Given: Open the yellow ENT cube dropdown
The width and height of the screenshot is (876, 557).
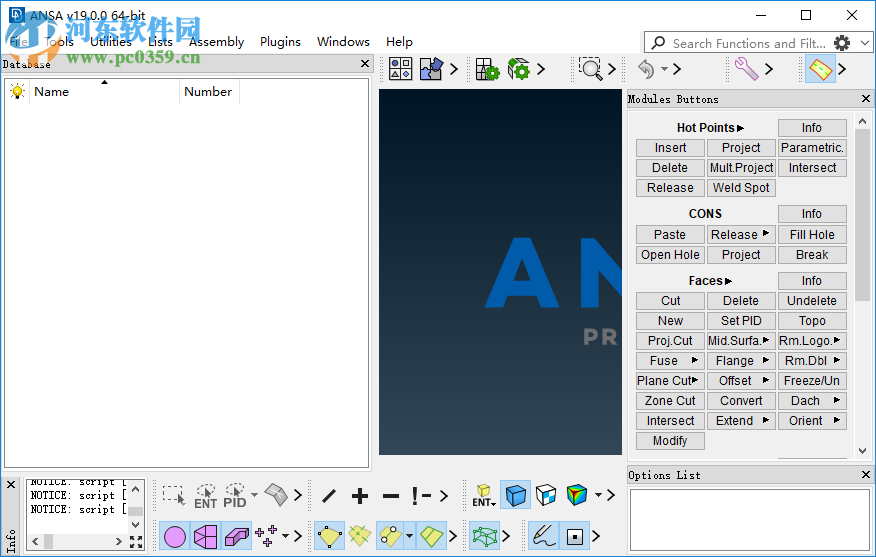Looking at the screenshot, I should click(484, 495).
